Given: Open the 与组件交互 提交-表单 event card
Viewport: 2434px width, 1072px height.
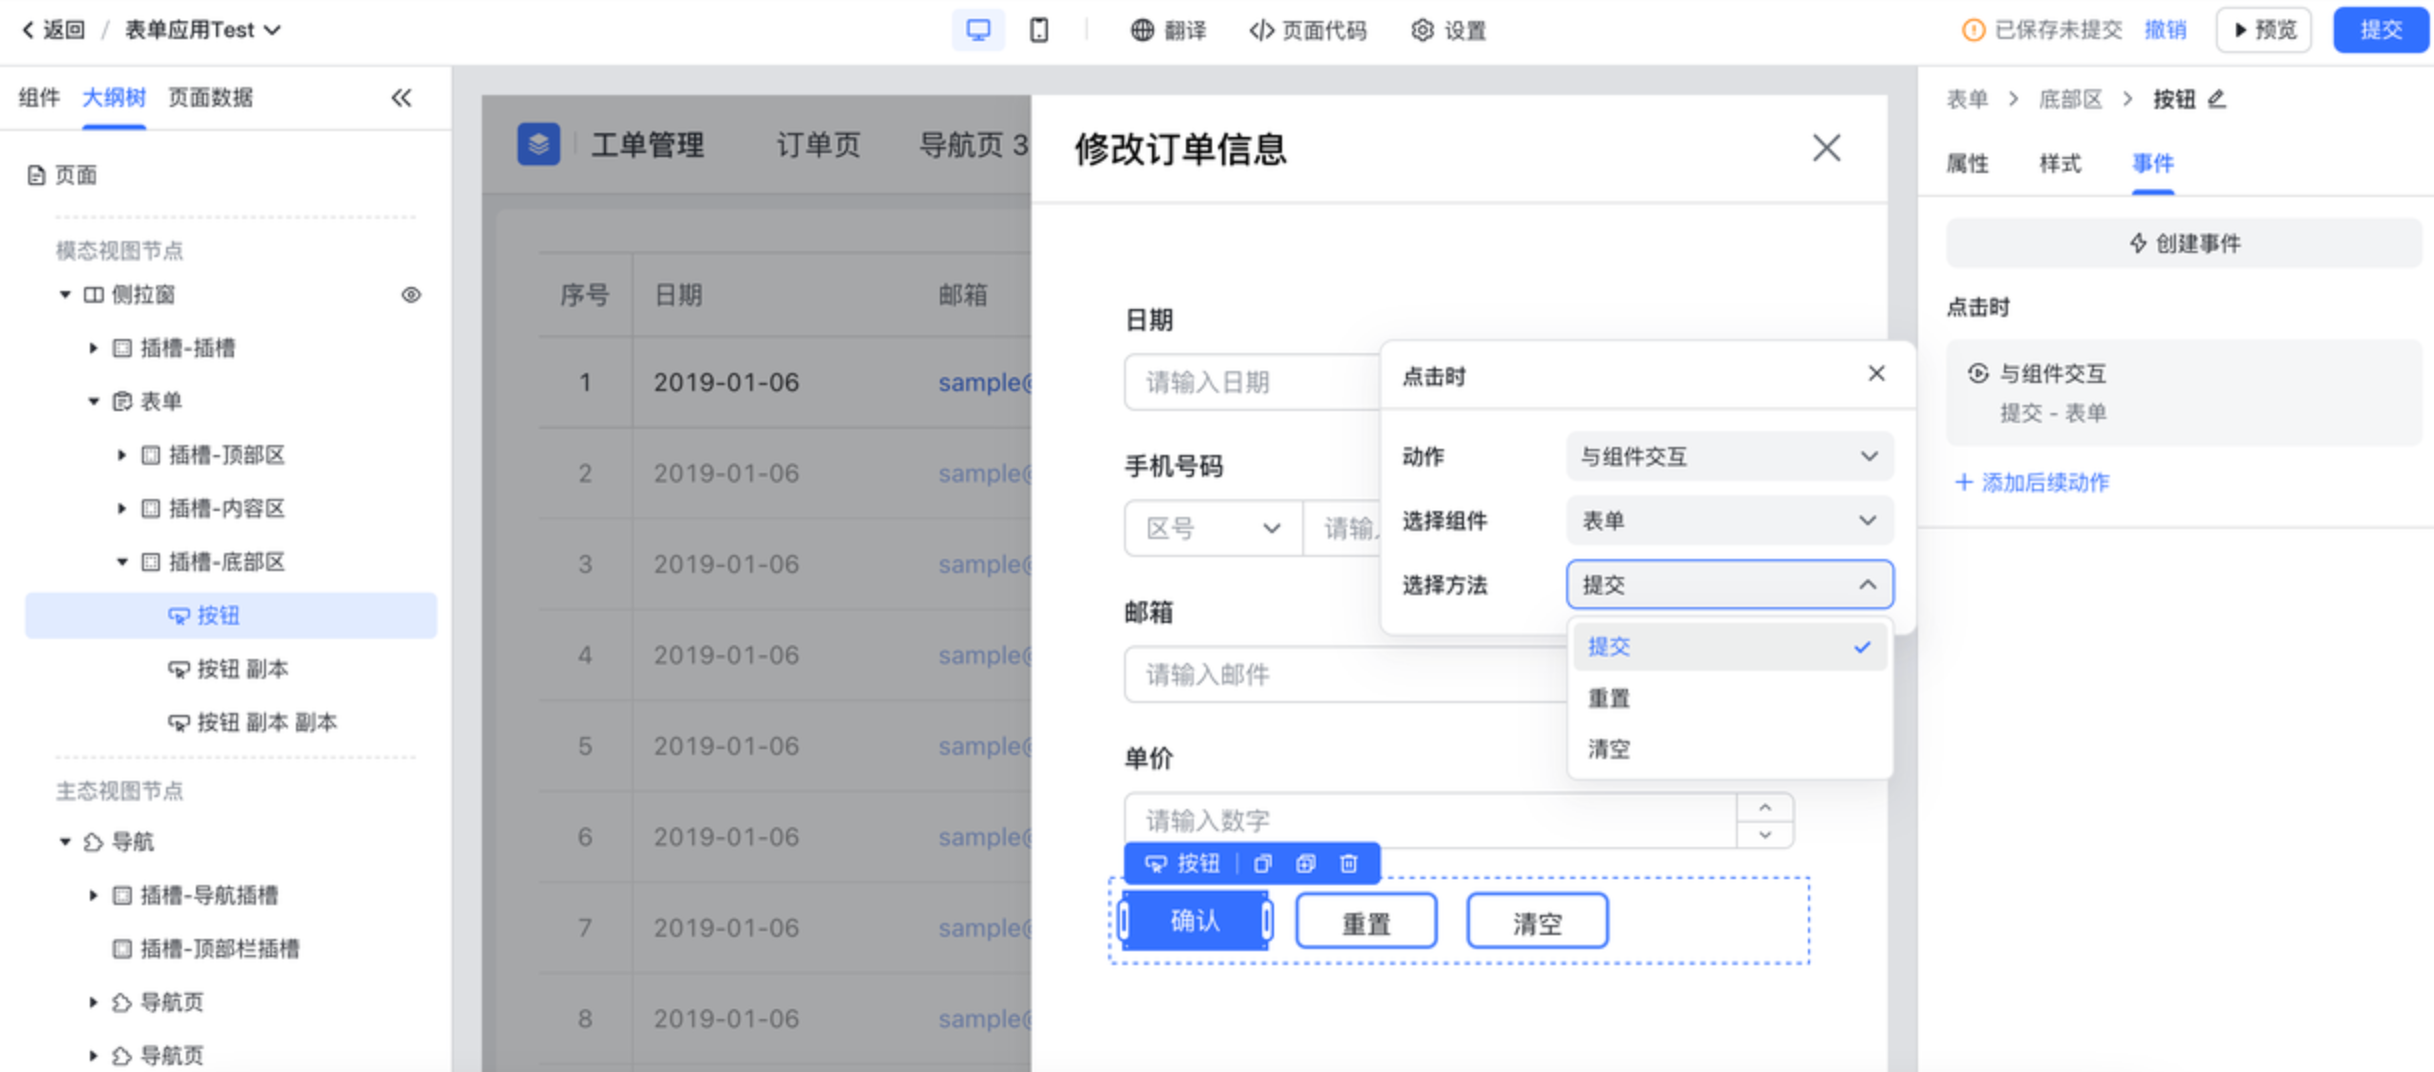Looking at the screenshot, I should point(2184,393).
